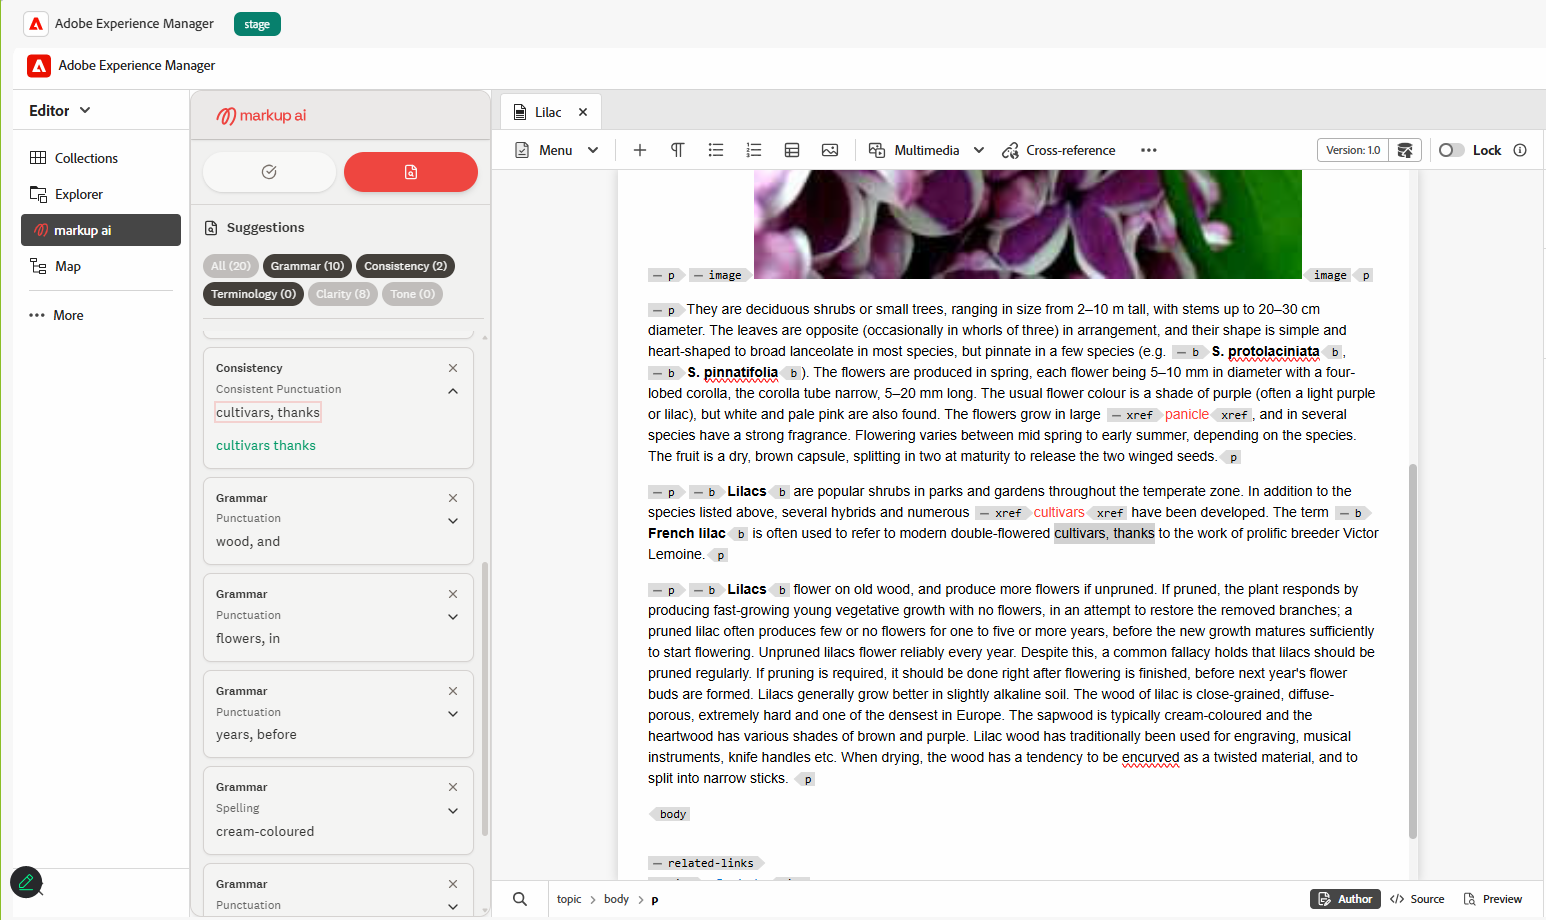Screen dimensions: 1546x920
Task: Open the toolbar overflow options
Action: [x=1149, y=150]
